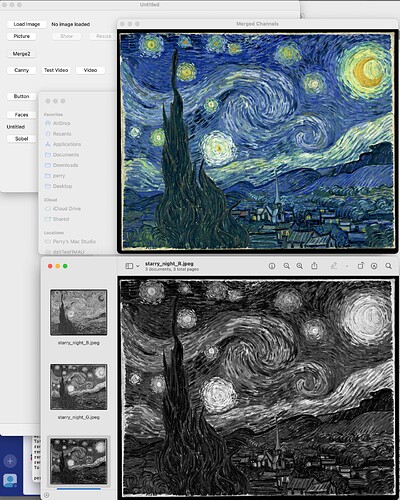The image size is (400, 500).
Task: Click the generic Button button
Action: click(x=22, y=96)
